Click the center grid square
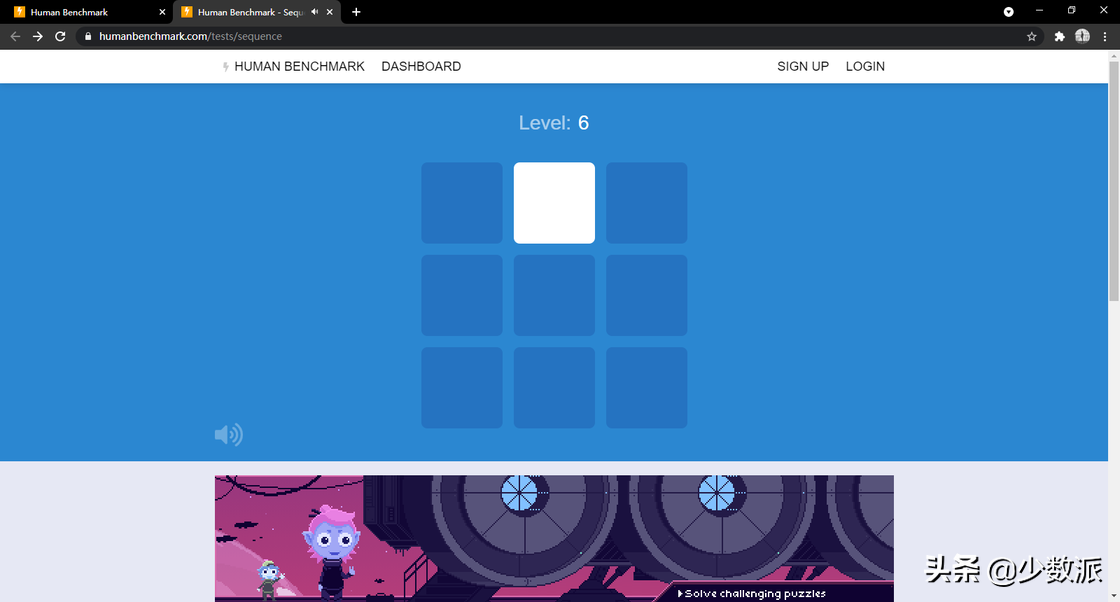The width and height of the screenshot is (1120, 602). 554,295
